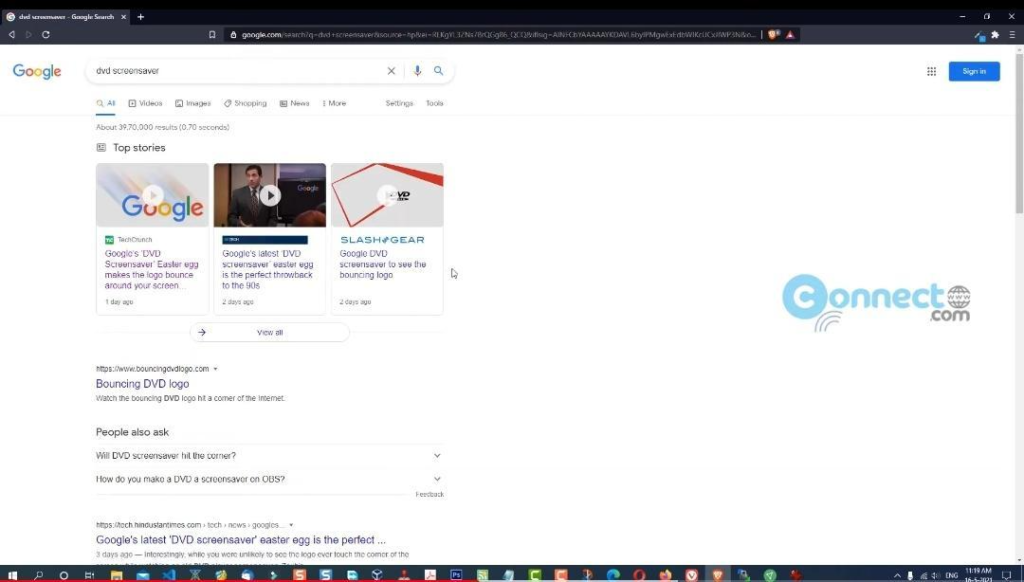The image size is (1024, 582).
Task: Click the Windows Start button
Action: (13, 575)
